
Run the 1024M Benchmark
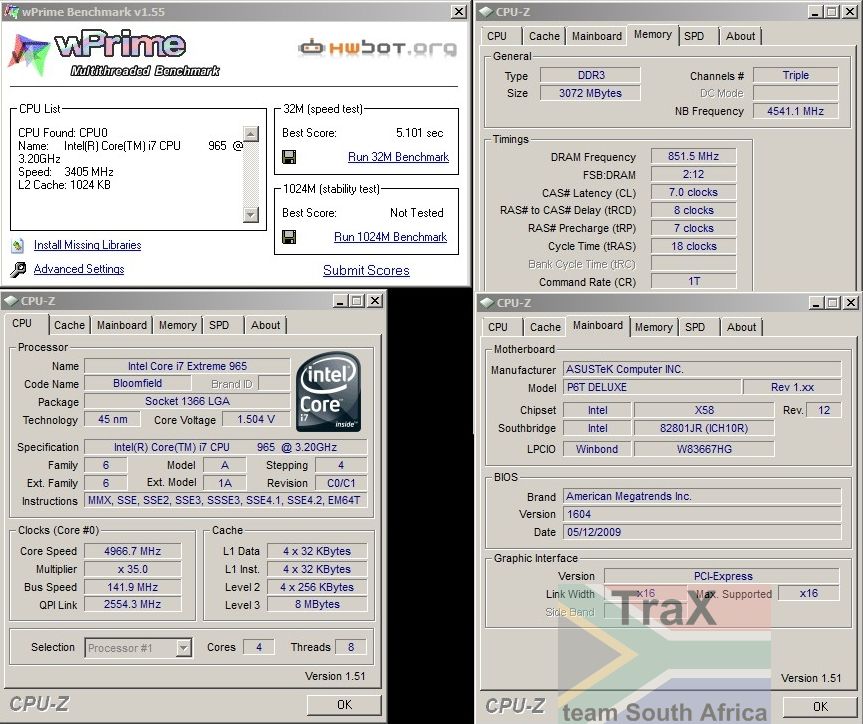[x=390, y=237]
